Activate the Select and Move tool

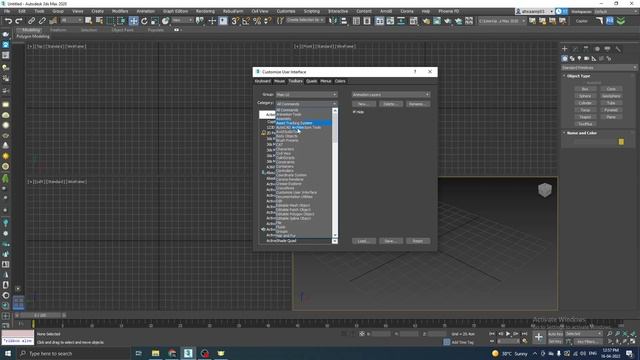133,21
